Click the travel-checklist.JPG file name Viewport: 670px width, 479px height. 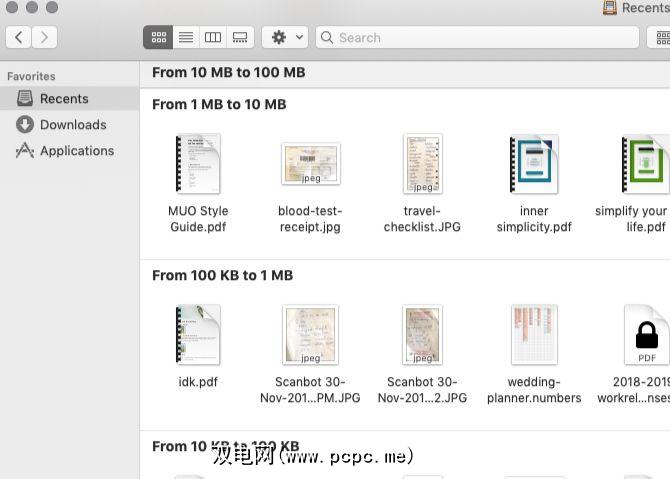(x=422, y=219)
